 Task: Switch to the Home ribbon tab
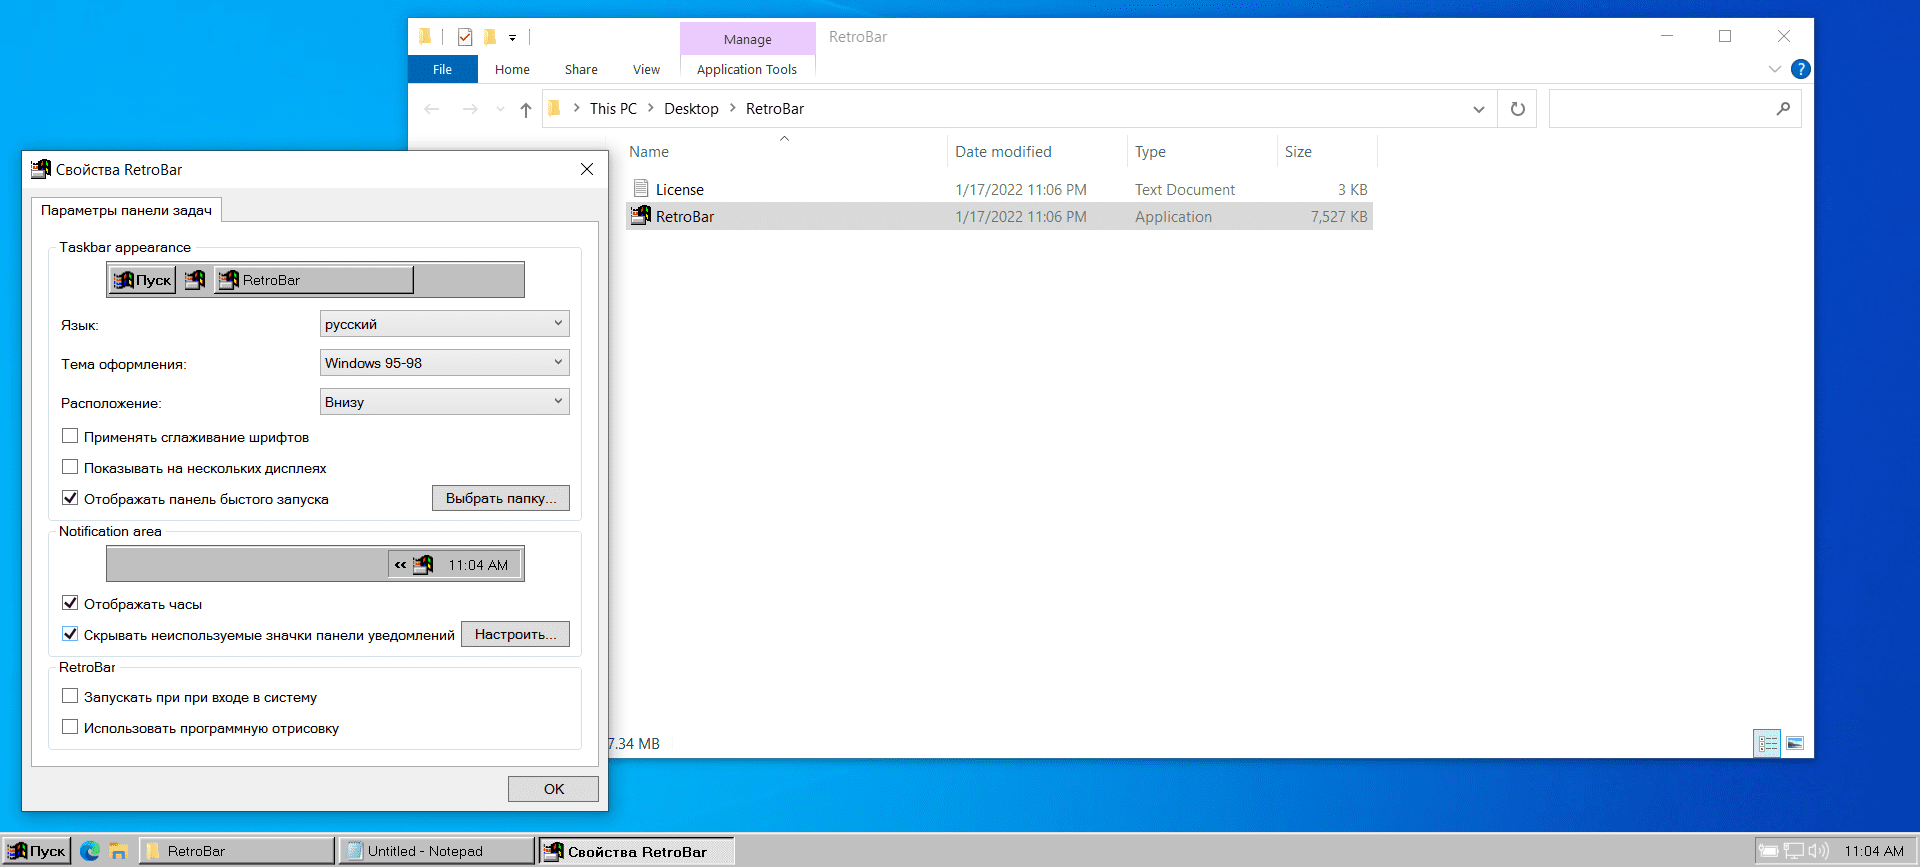512,69
